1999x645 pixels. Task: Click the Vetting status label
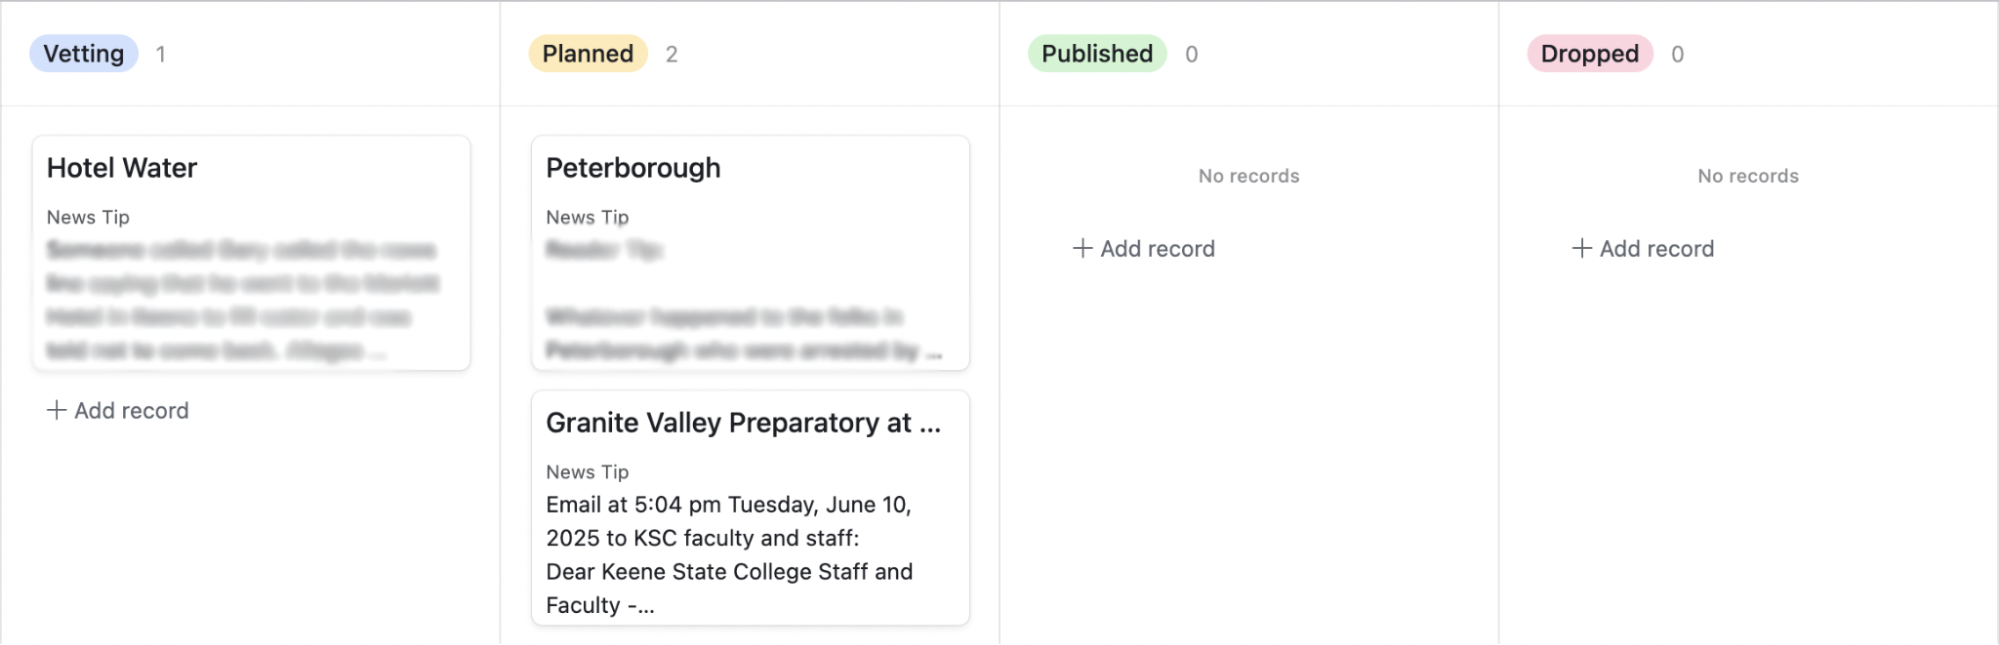click(x=84, y=54)
